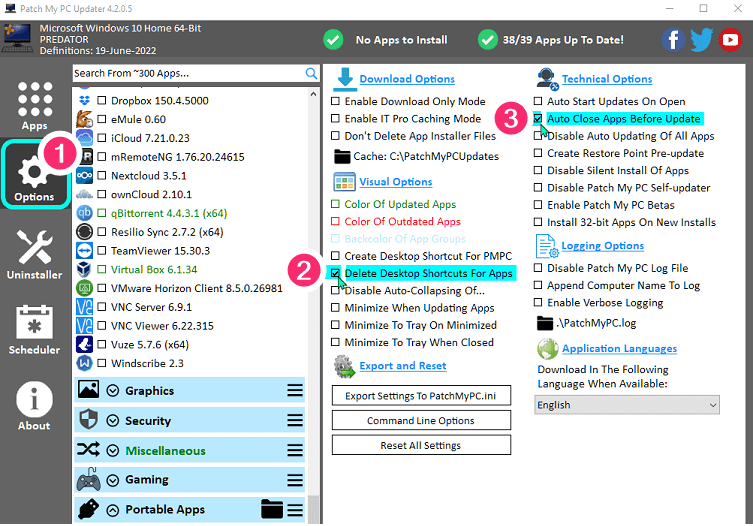Open the YouTube icon
The height and width of the screenshot is (526, 753).
coord(730,40)
